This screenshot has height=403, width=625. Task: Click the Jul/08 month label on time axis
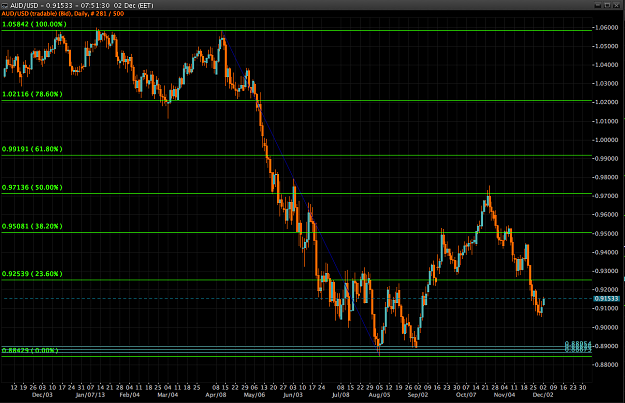point(340,395)
